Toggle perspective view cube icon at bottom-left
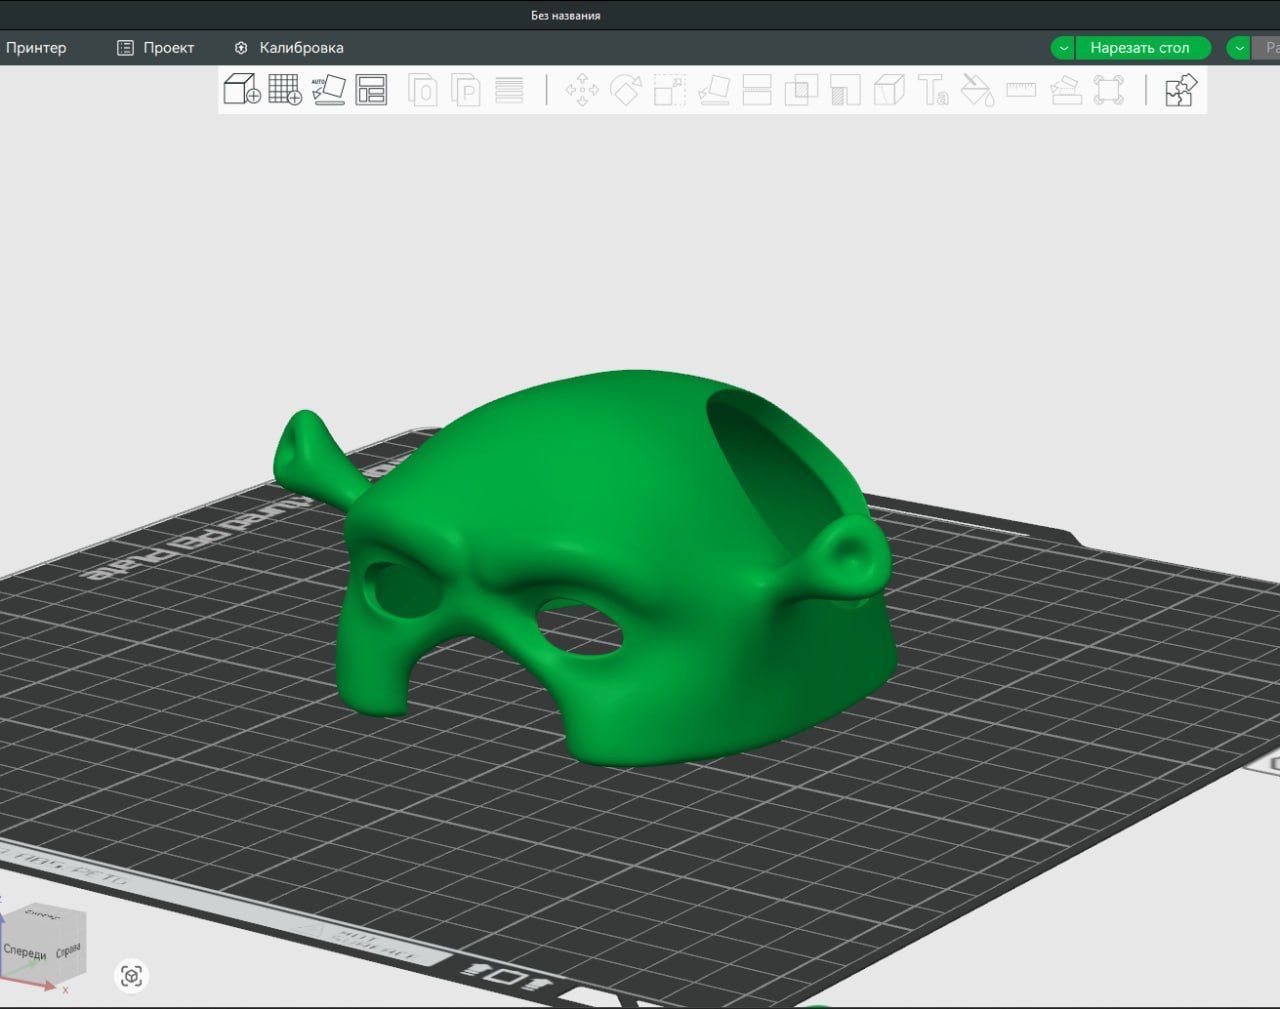The height and width of the screenshot is (1009, 1280). pos(132,975)
